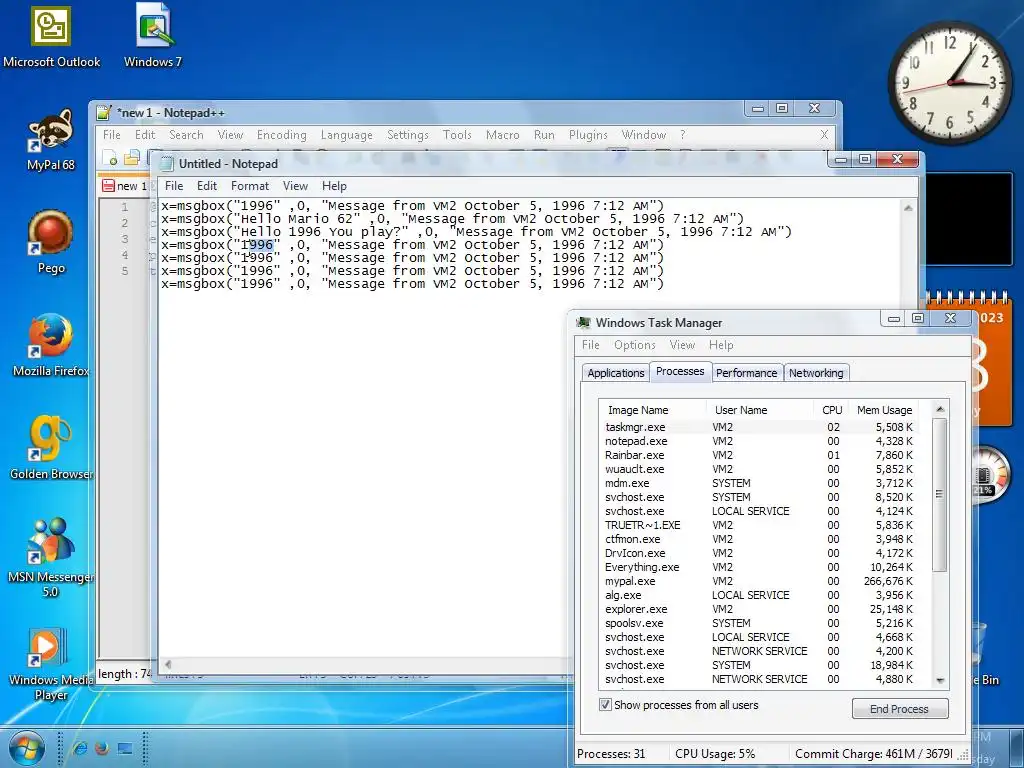This screenshot has width=1024, height=768.
Task: Launch Internet Explorer from quick launch
Action: [80, 748]
